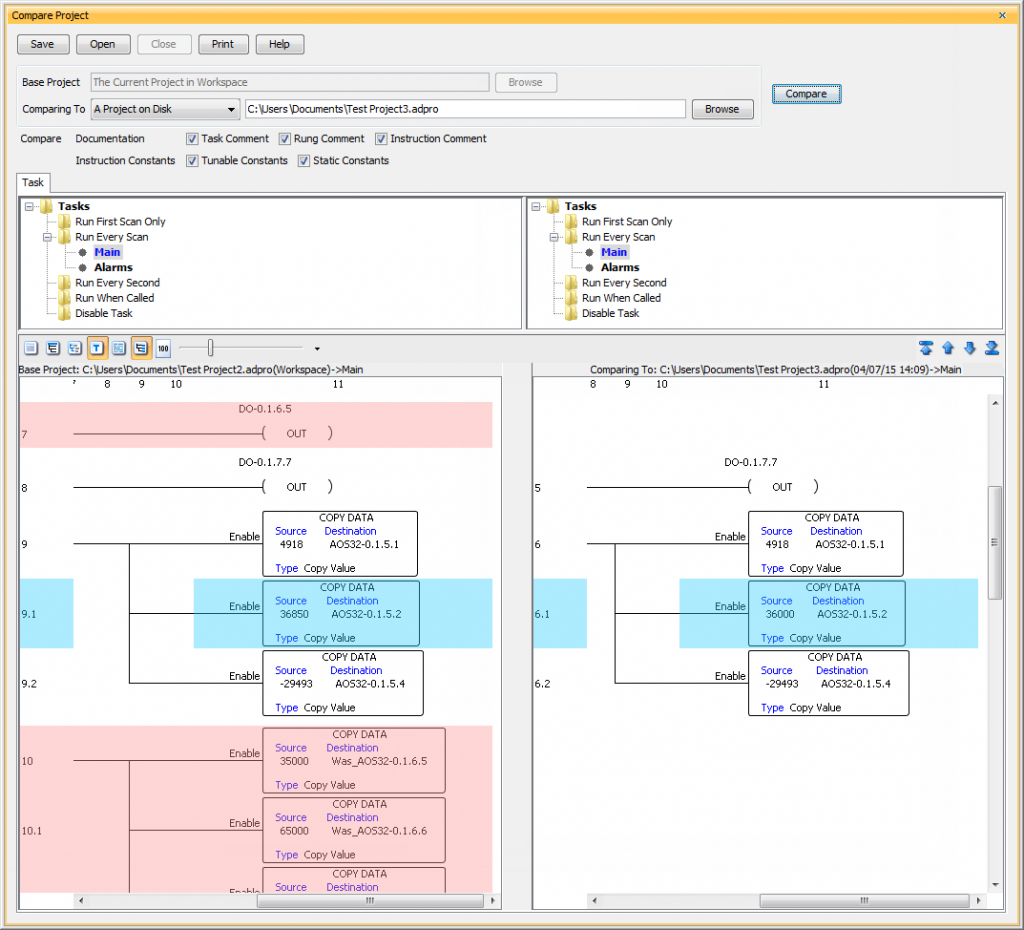Navigate to the previous difference
Screen dimensions: 1024x930
(x=948, y=348)
